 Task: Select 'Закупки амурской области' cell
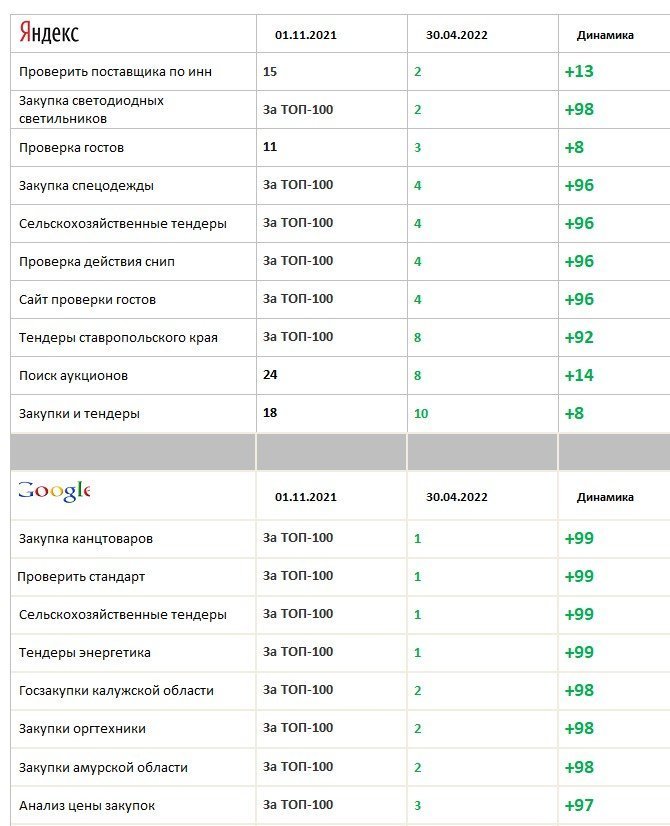pos(103,767)
